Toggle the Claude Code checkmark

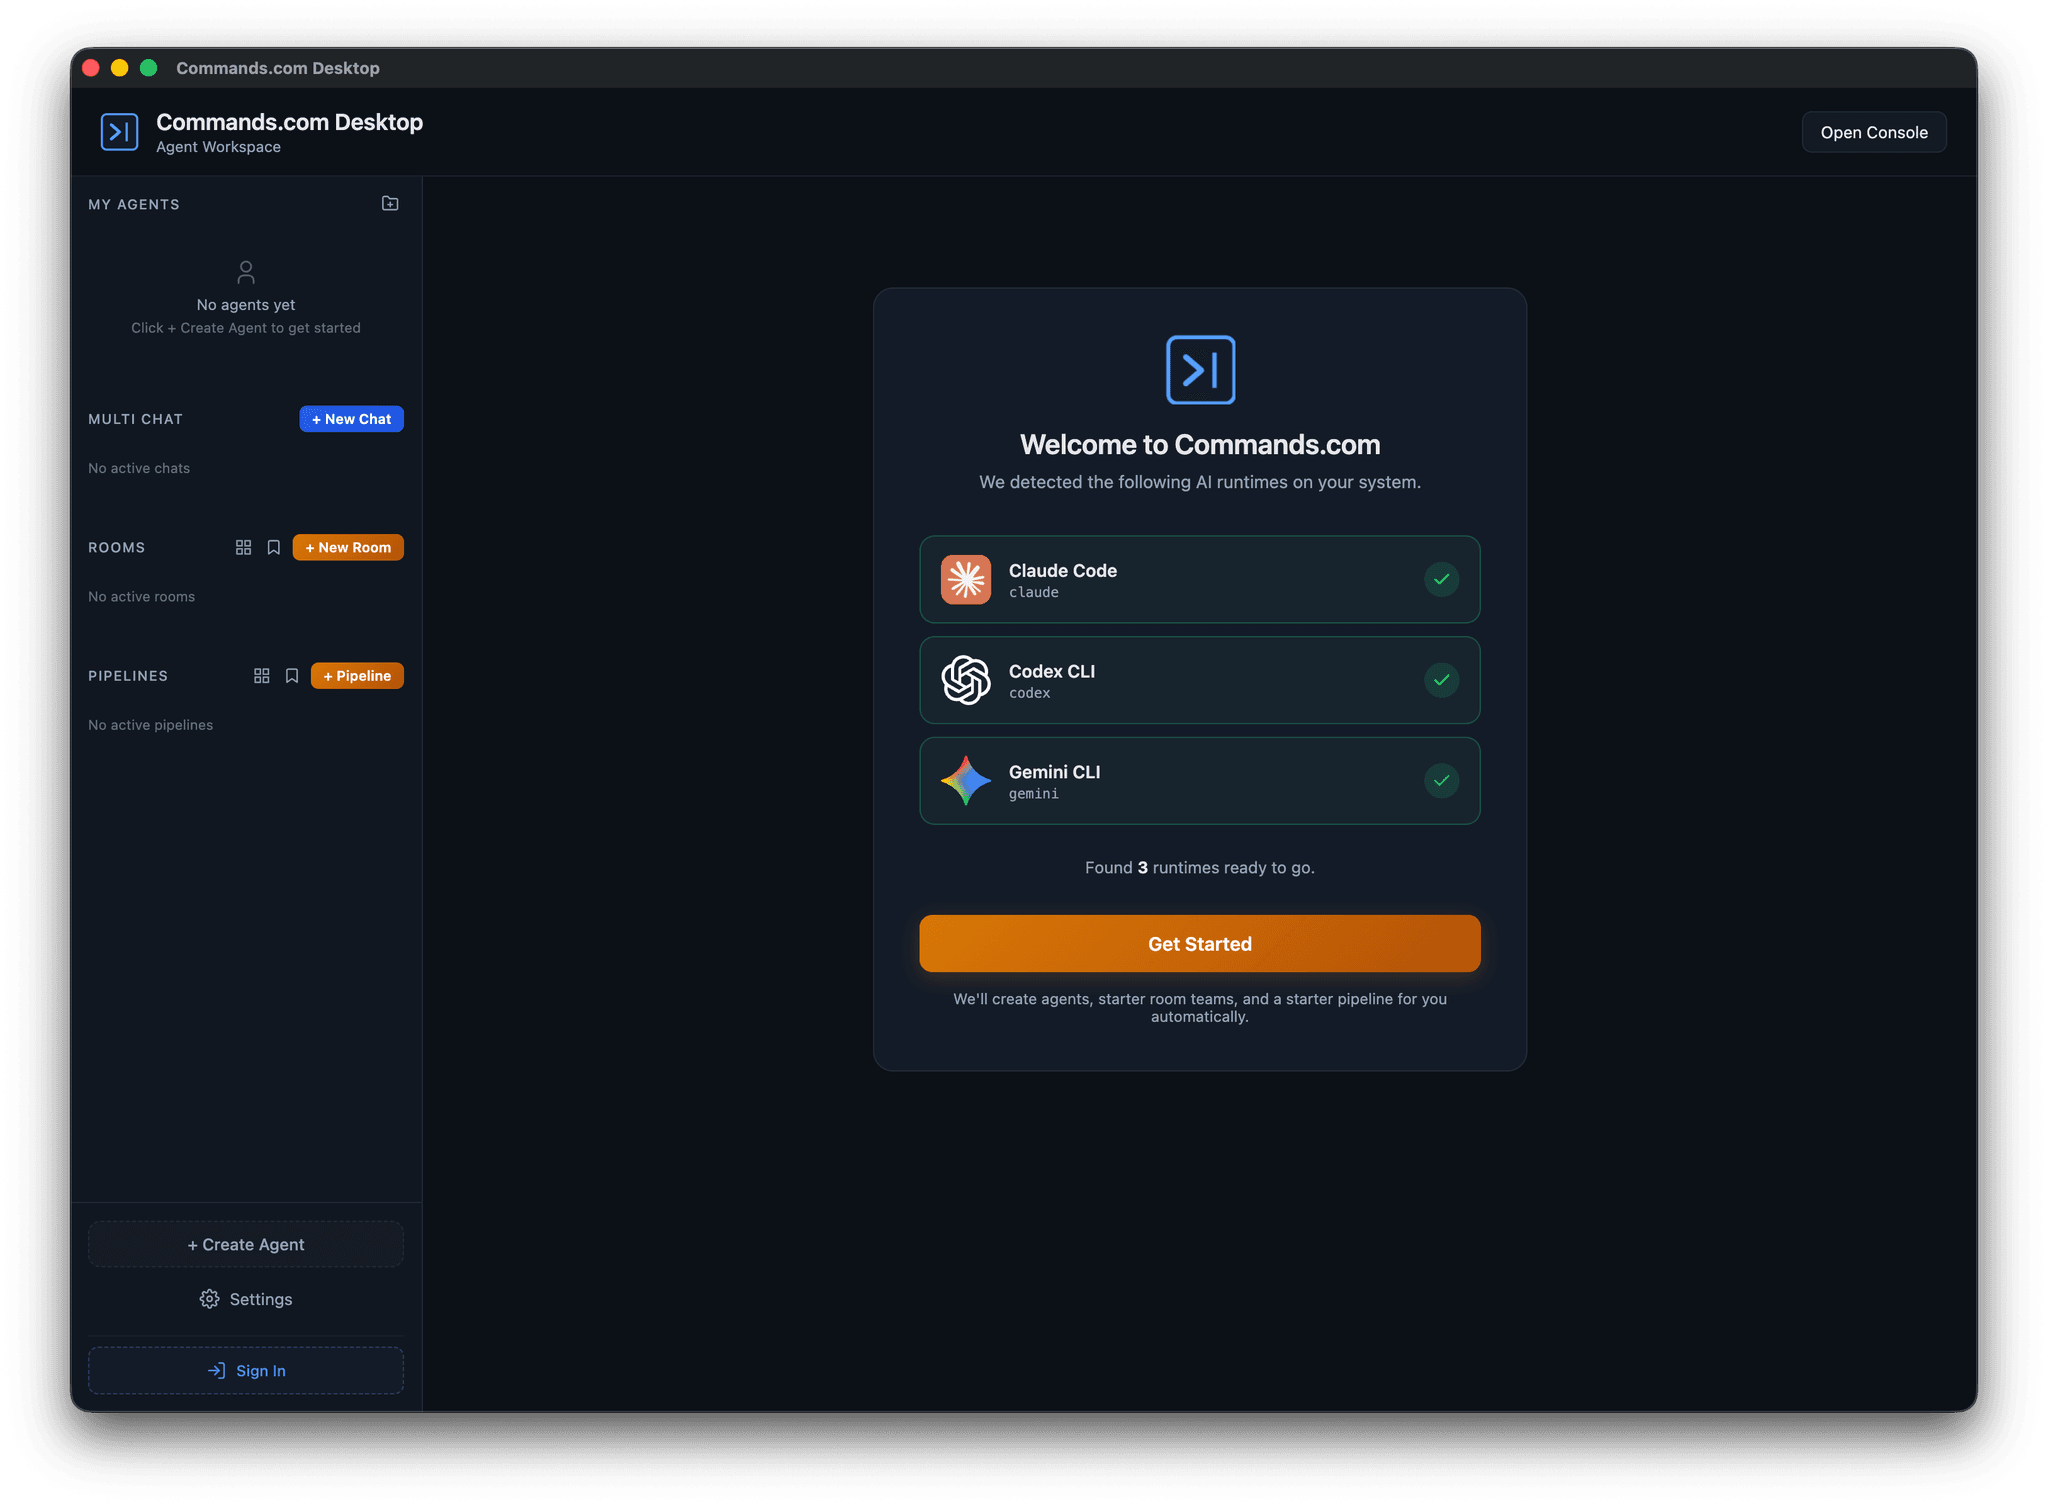(x=1441, y=580)
